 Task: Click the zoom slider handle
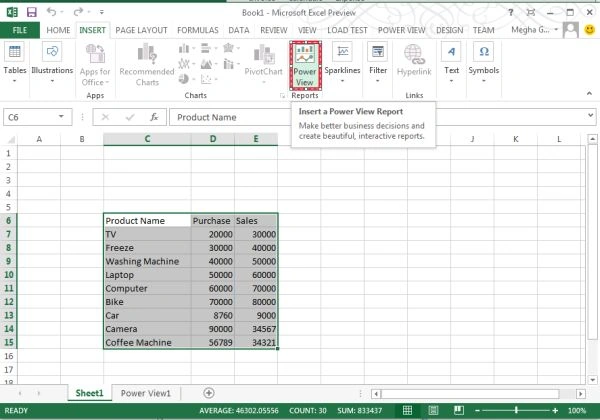click(x=516, y=410)
